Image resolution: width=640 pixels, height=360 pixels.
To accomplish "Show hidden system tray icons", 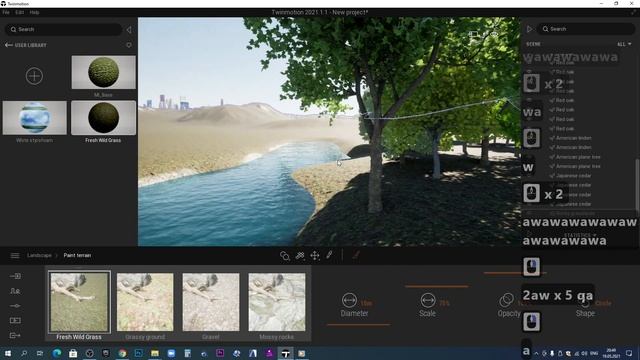I will point(536,353).
